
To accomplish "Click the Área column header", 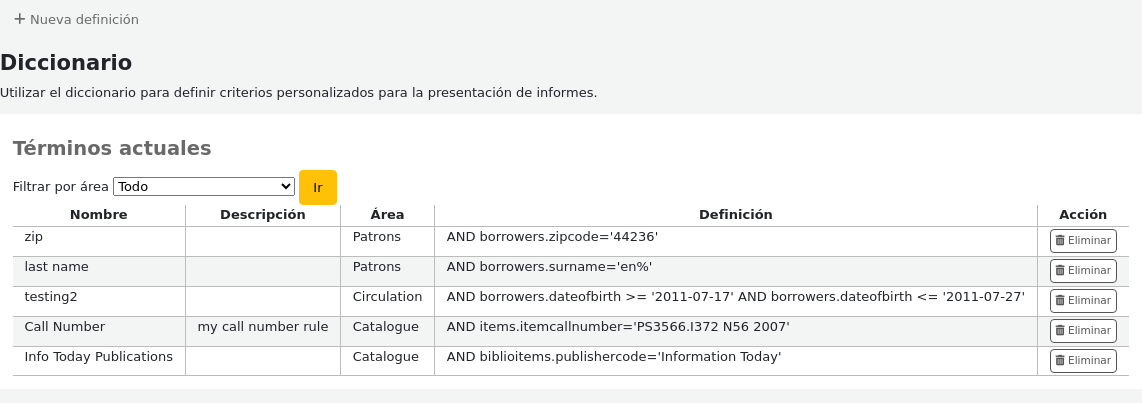I will click(387, 215).
